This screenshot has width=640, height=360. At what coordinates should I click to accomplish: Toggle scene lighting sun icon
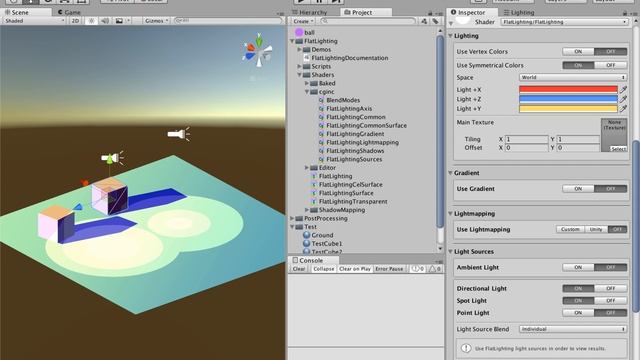pyautogui.click(x=91, y=20)
